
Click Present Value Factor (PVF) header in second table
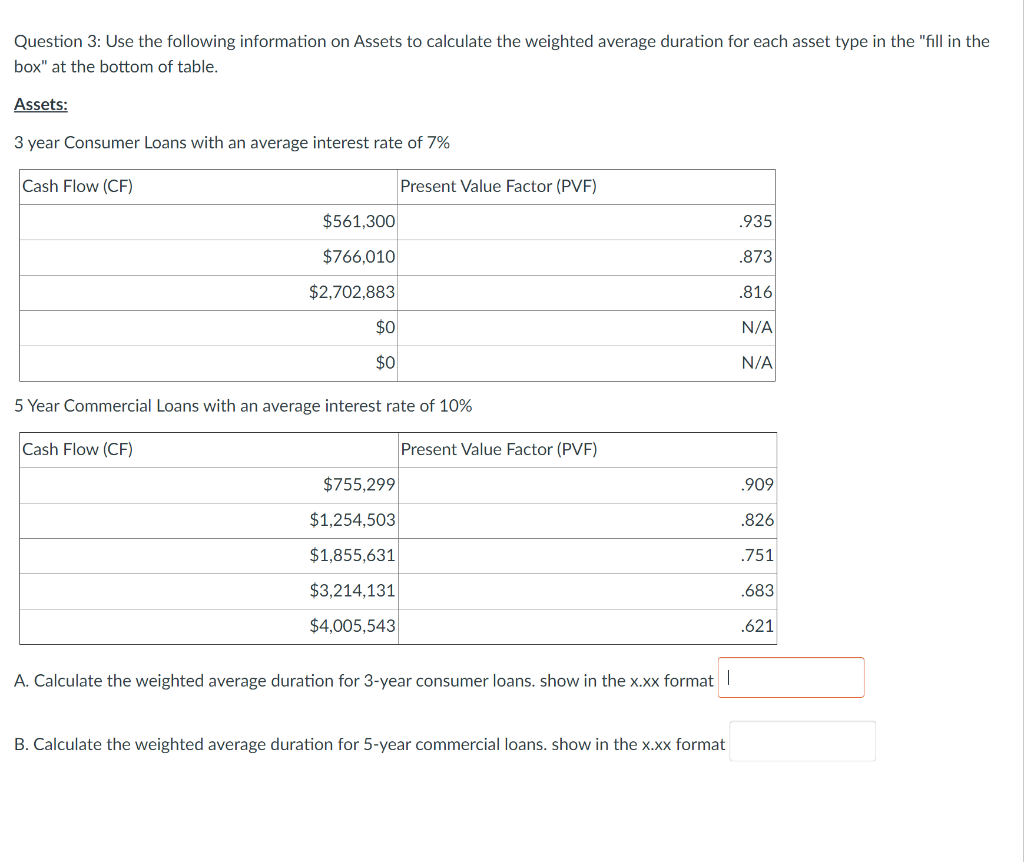coord(499,449)
